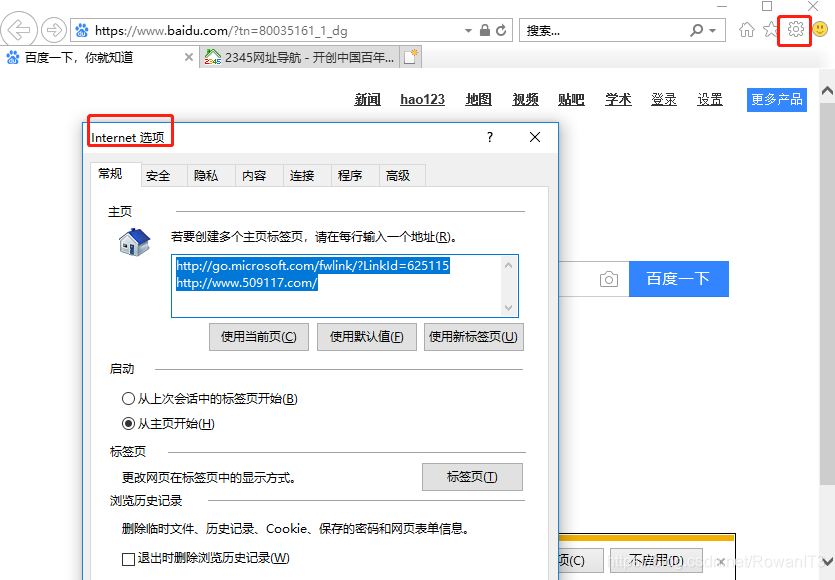
Task: Enable 退出时删除浏览历史记录 checkbox
Action: [128, 559]
